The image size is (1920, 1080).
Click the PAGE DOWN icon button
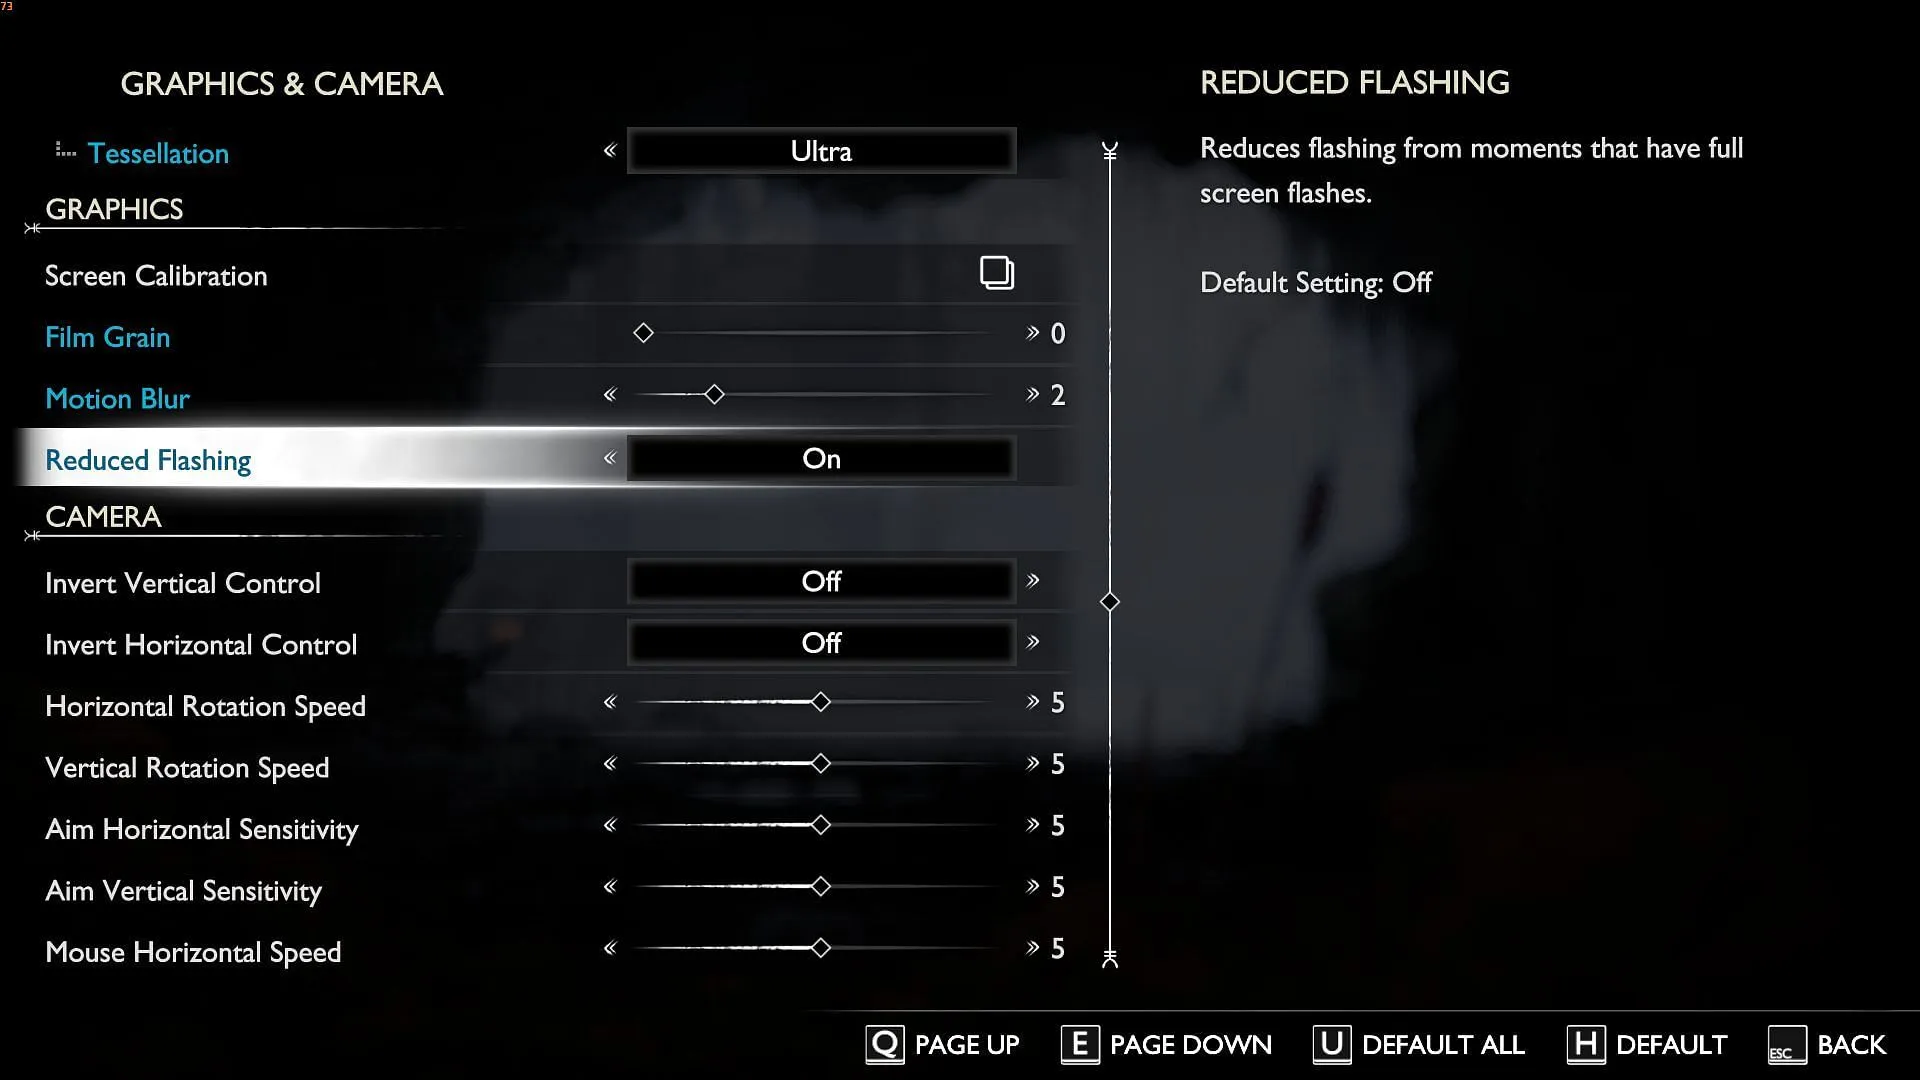click(1079, 1043)
